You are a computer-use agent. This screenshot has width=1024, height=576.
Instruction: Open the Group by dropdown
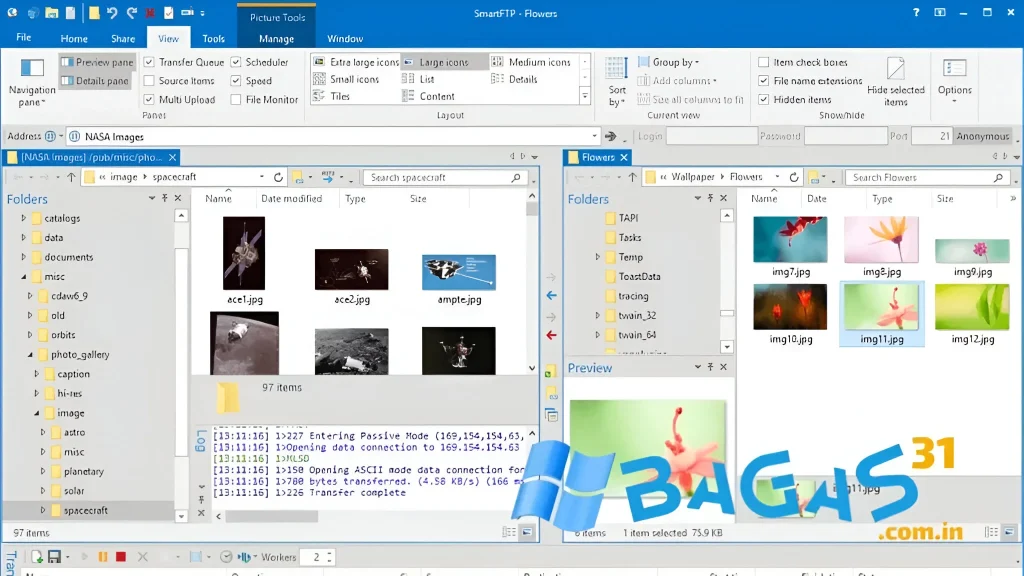pyautogui.click(x=669, y=62)
